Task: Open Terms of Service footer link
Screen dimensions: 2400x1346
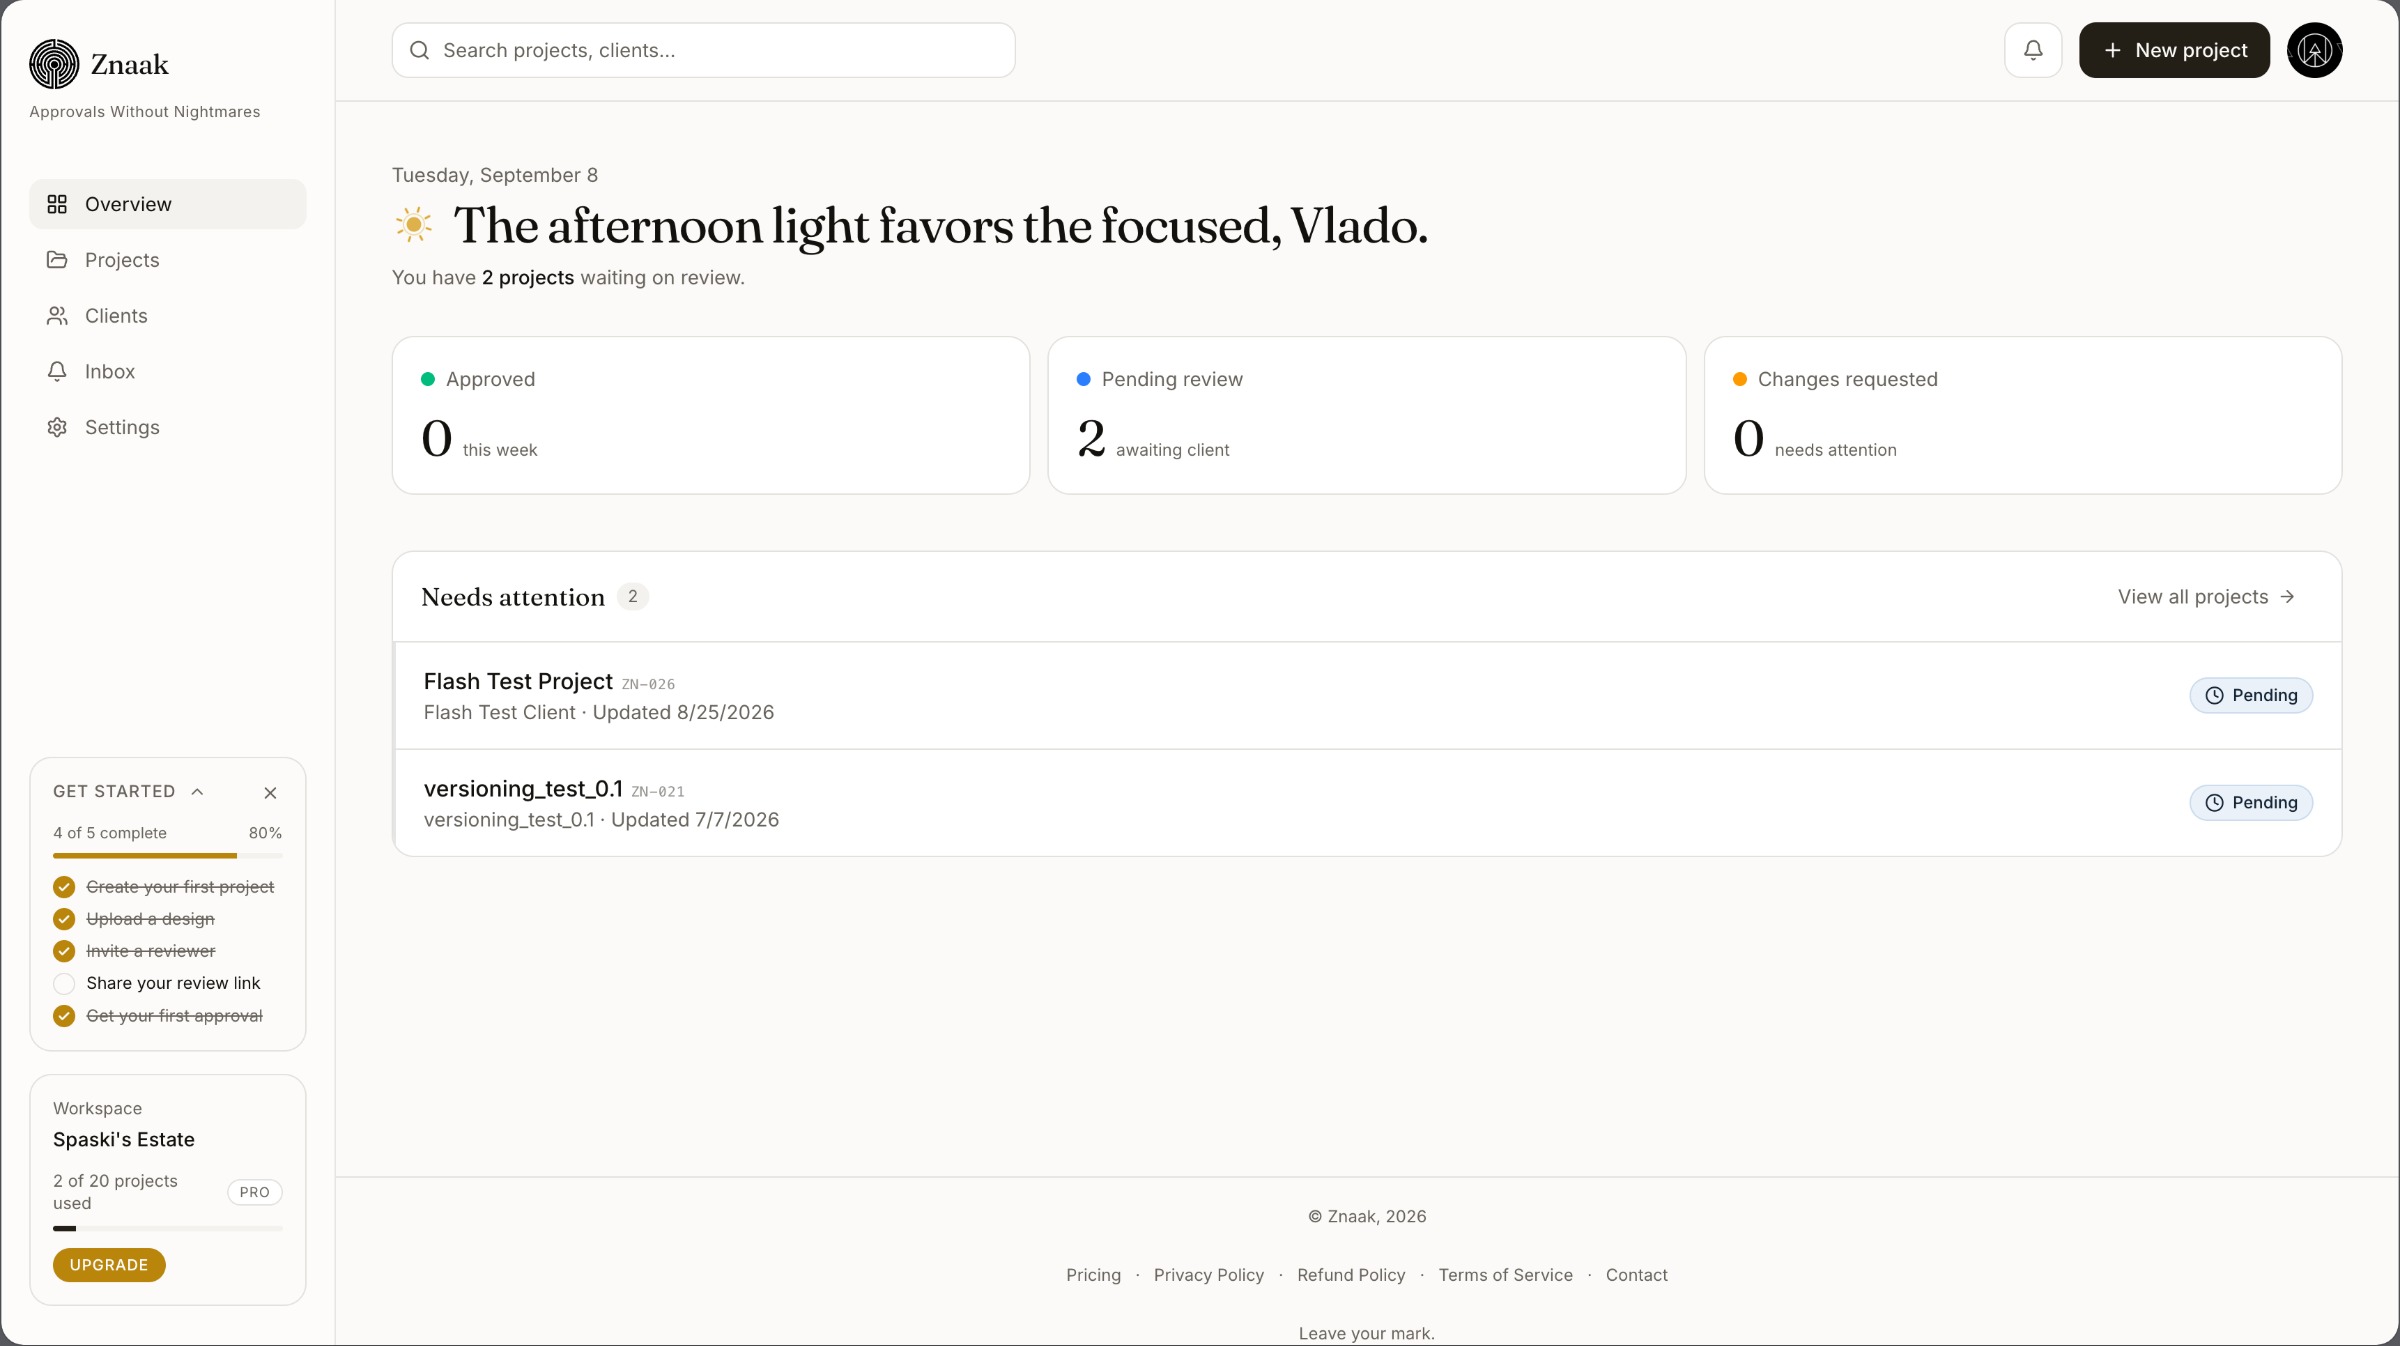Action: (x=1505, y=1275)
